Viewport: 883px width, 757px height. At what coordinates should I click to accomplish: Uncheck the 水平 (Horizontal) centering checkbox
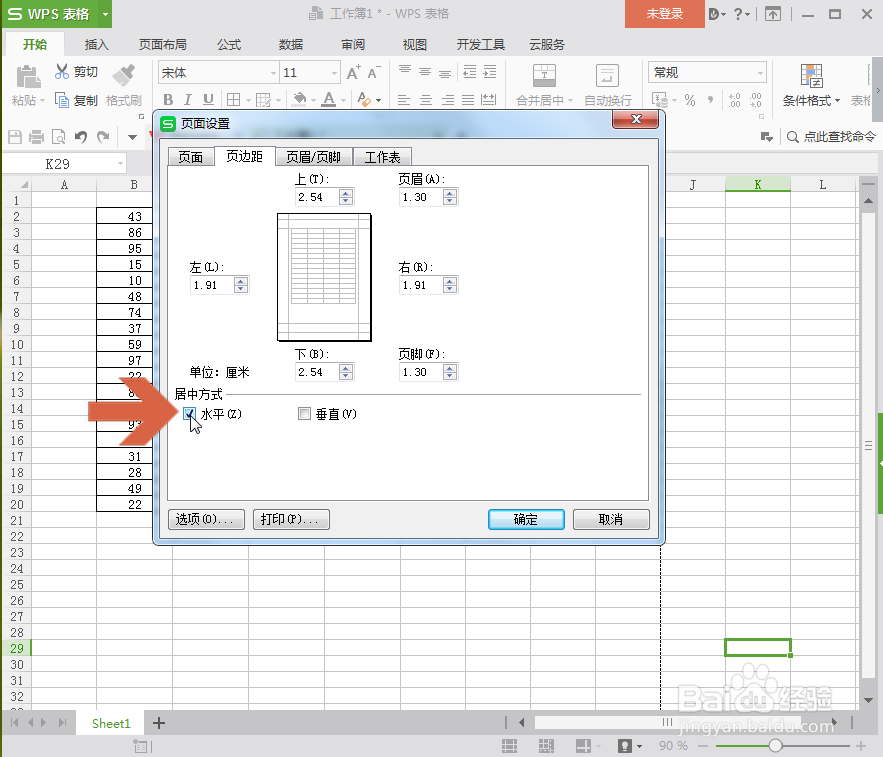189,413
